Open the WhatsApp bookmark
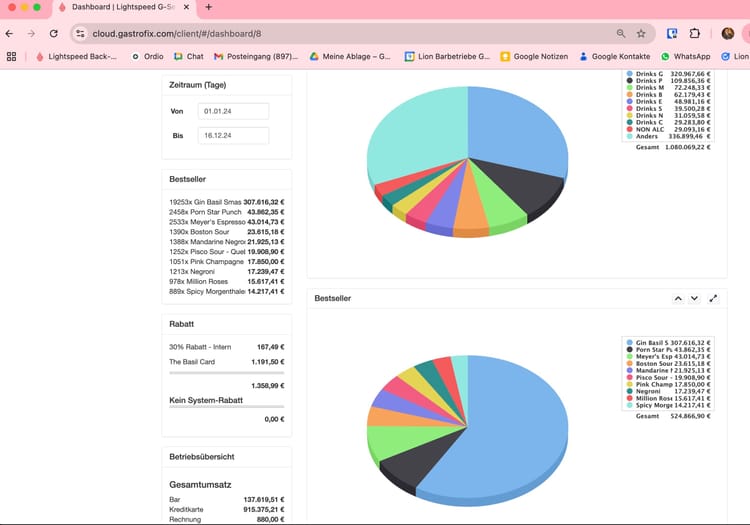 685,56
